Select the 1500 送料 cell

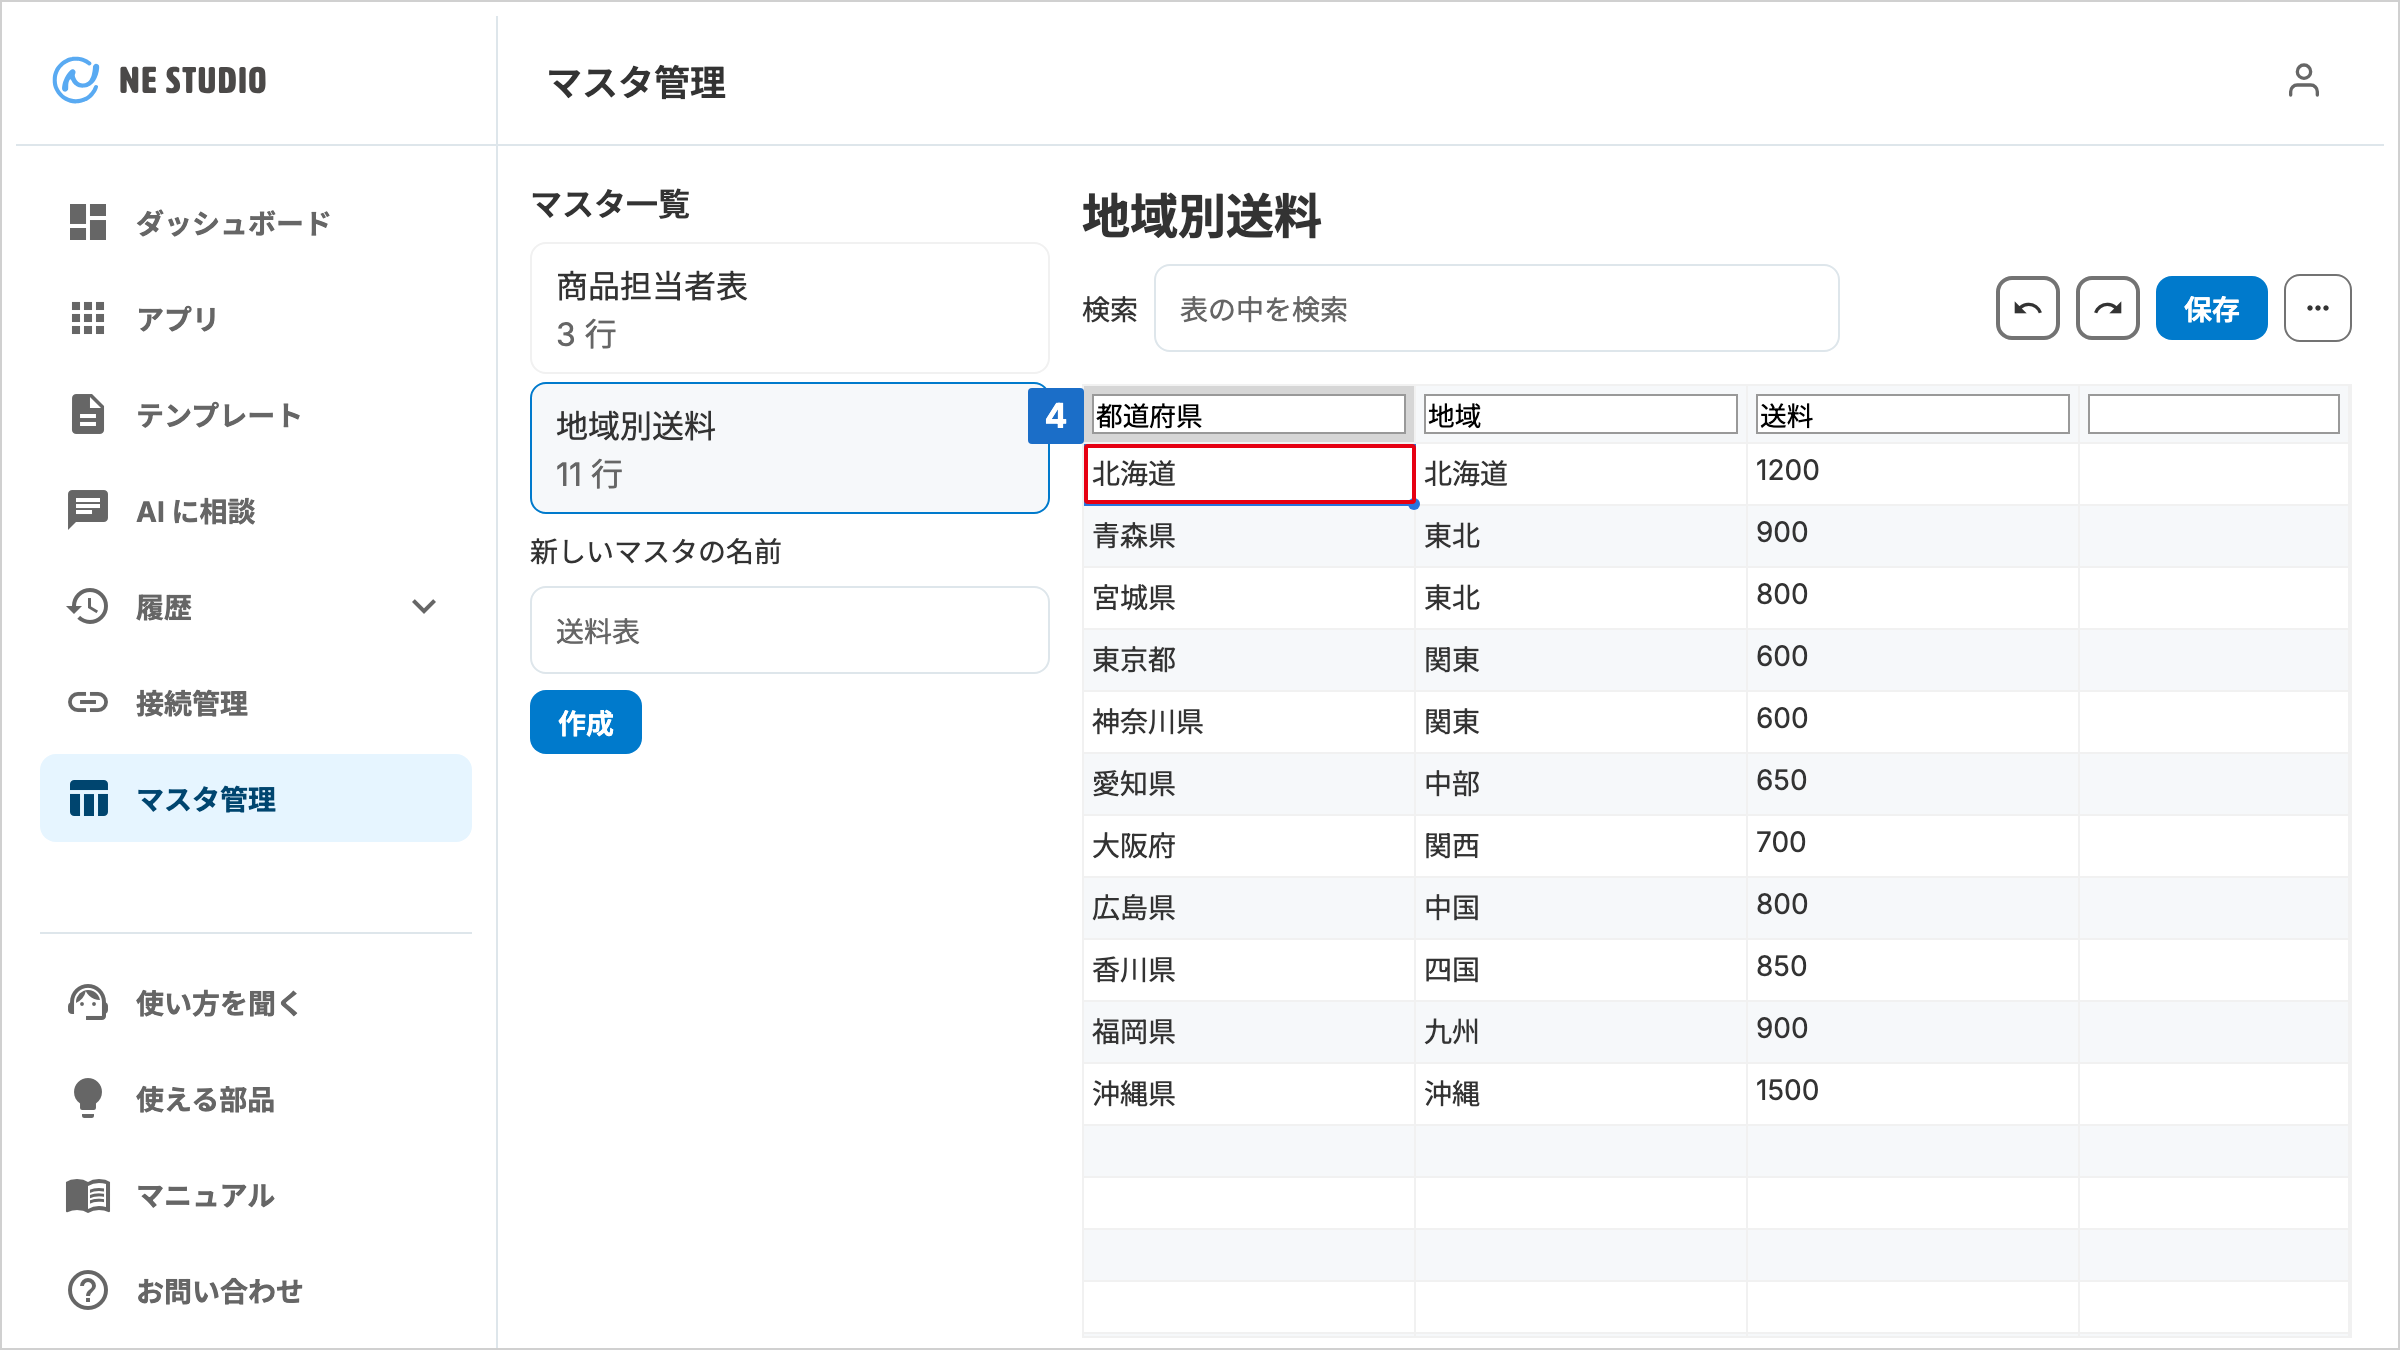(x=1912, y=1094)
